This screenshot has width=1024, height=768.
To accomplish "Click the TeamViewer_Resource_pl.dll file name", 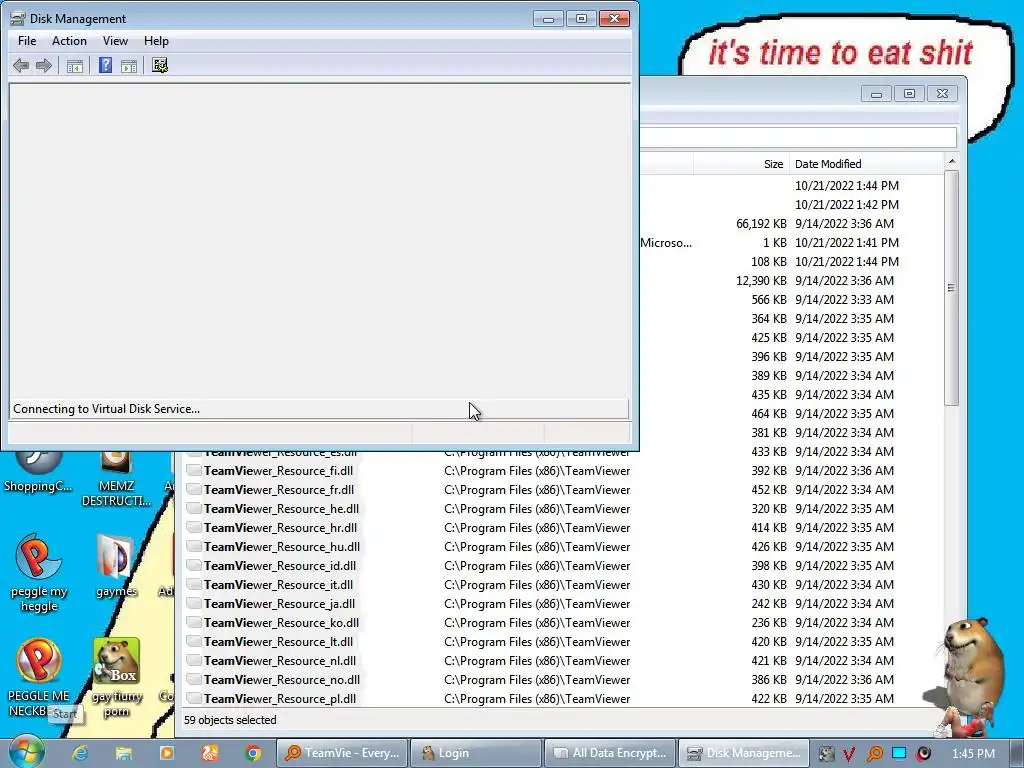I will click(x=280, y=699).
